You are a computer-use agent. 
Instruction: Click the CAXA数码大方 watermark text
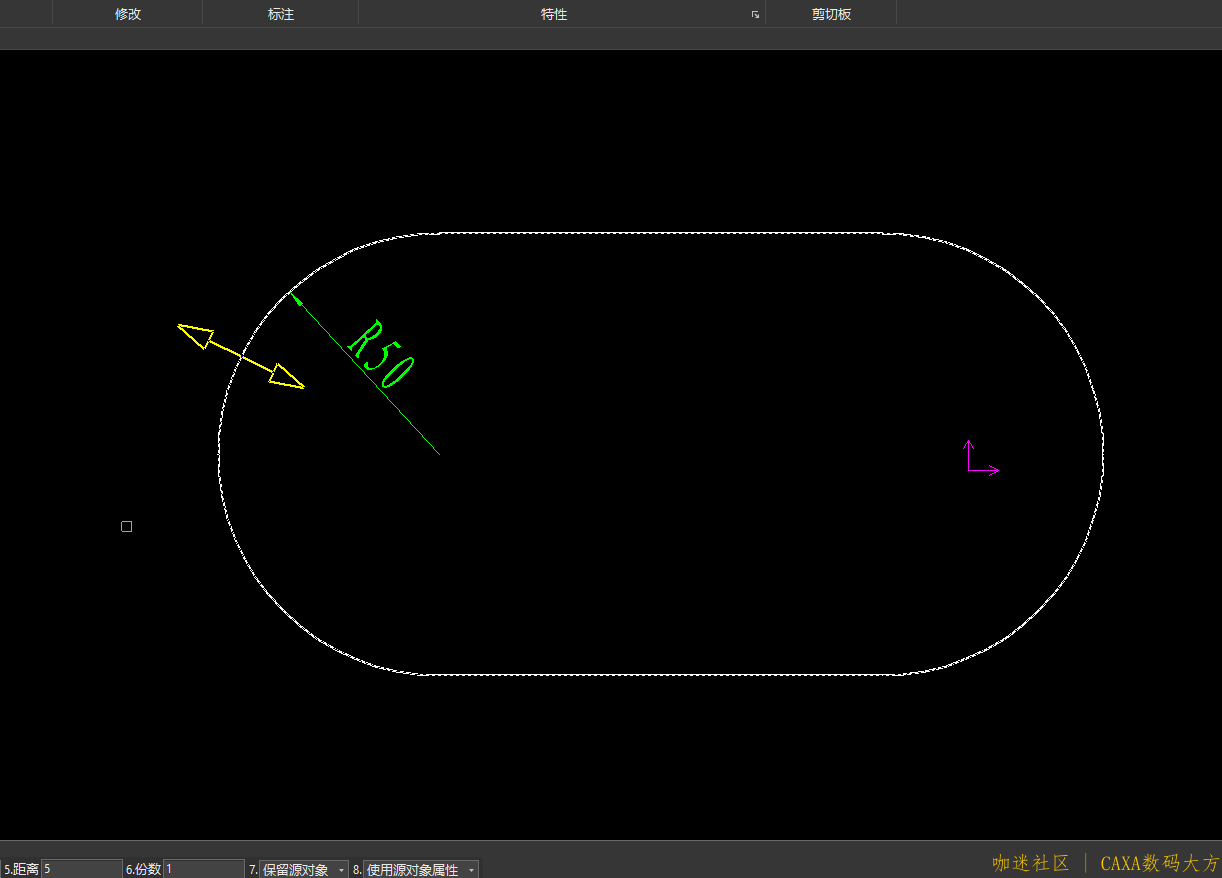pyautogui.click(x=1160, y=863)
